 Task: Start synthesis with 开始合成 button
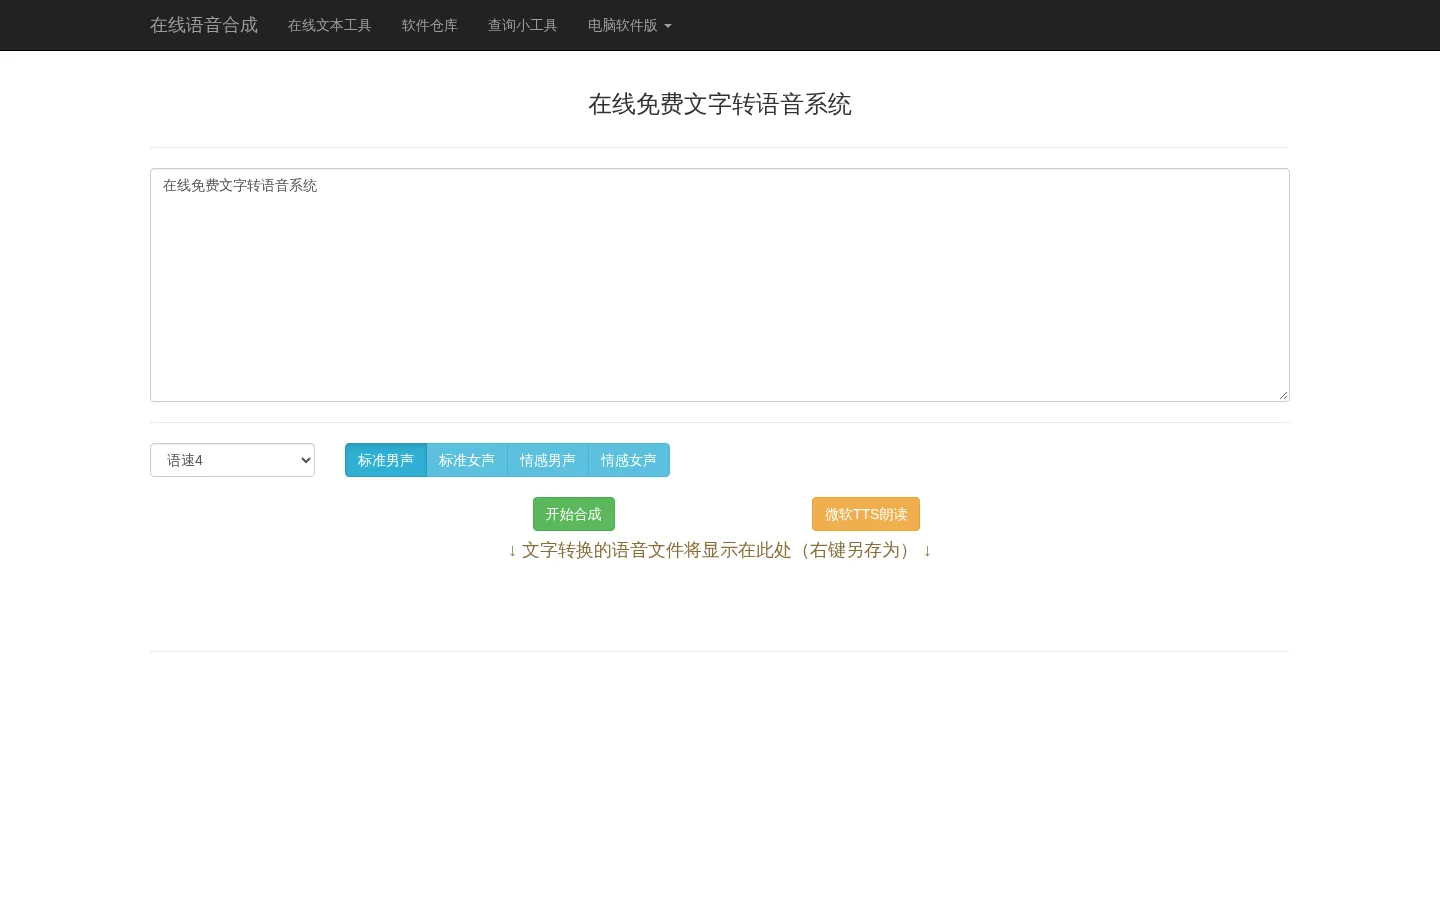pos(574,514)
